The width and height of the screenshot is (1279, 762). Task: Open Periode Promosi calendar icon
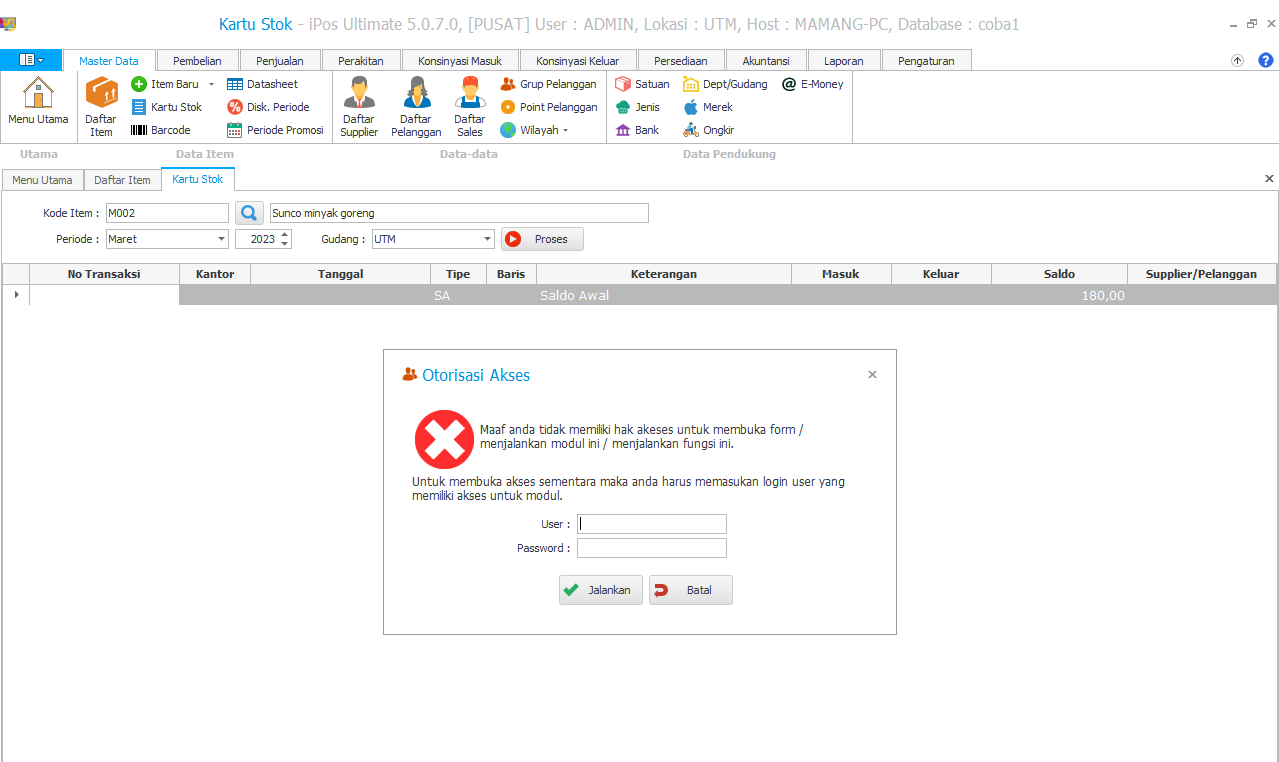coord(235,130)
